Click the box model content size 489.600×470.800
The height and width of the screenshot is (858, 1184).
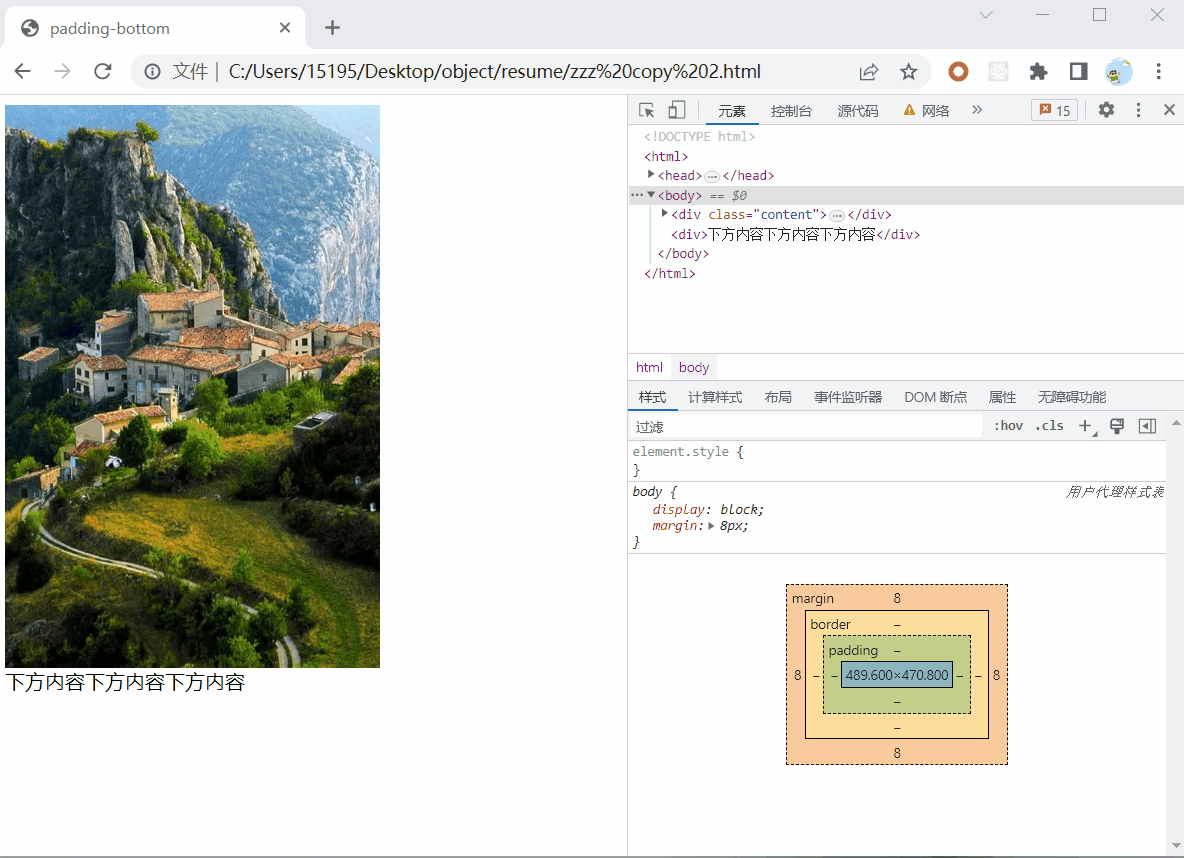pos(897,675)
